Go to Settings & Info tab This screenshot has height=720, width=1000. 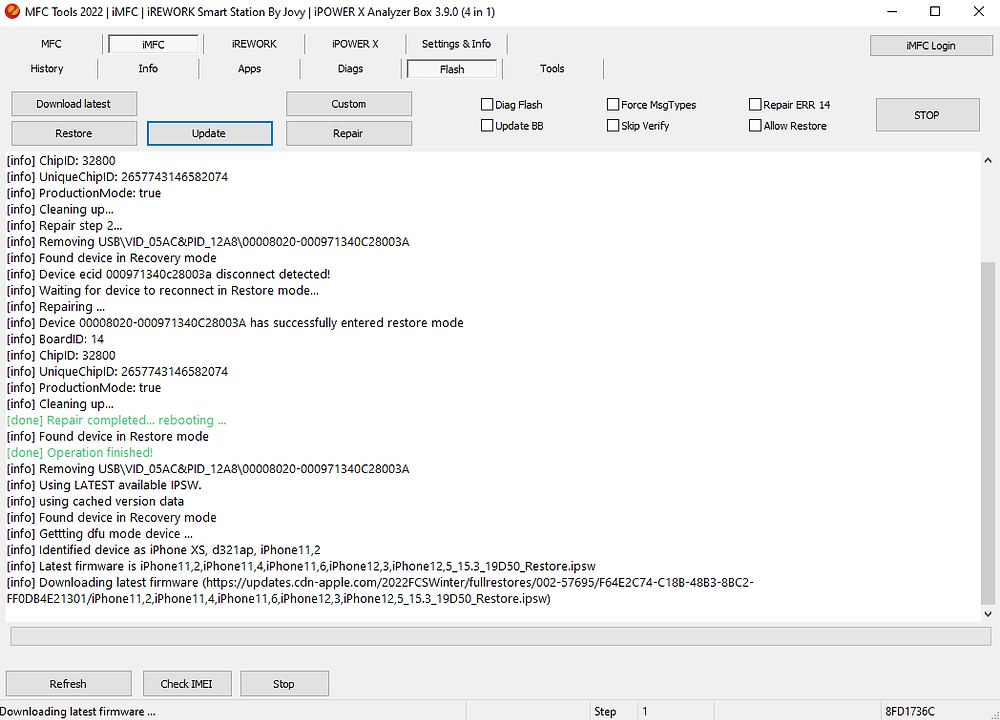[456, 44]
